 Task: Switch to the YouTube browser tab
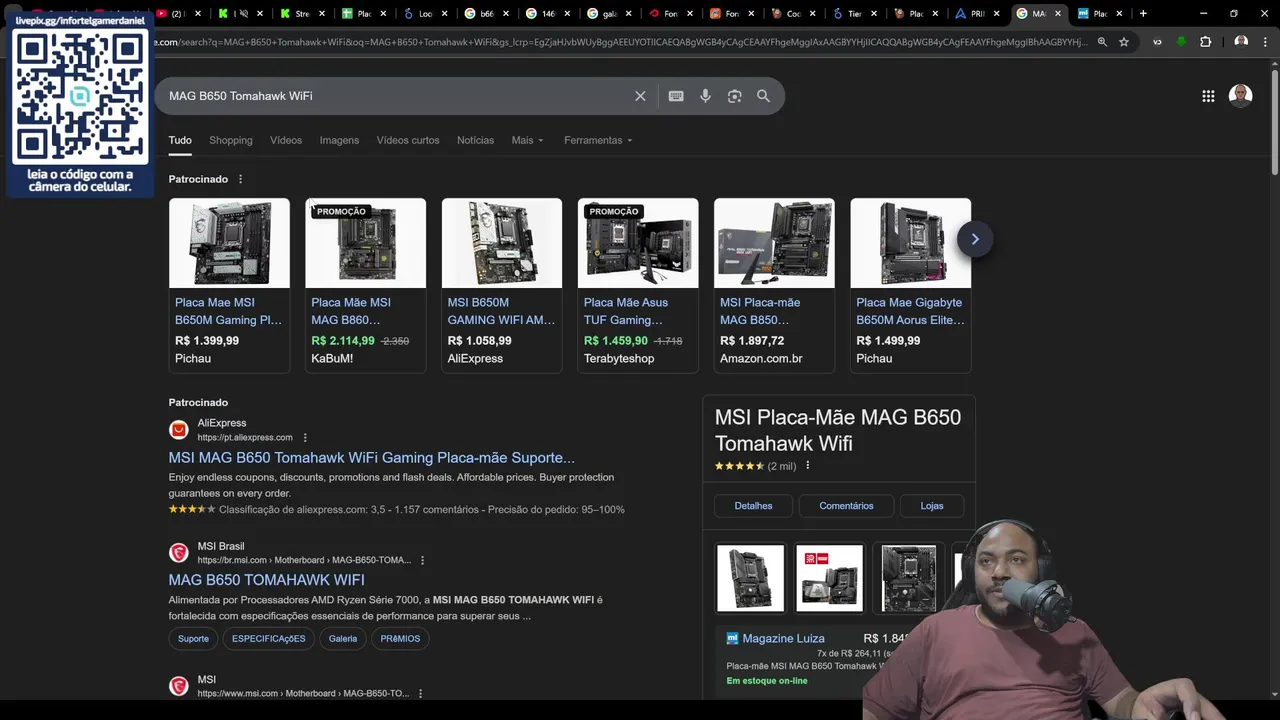click(x=176, y=14)
